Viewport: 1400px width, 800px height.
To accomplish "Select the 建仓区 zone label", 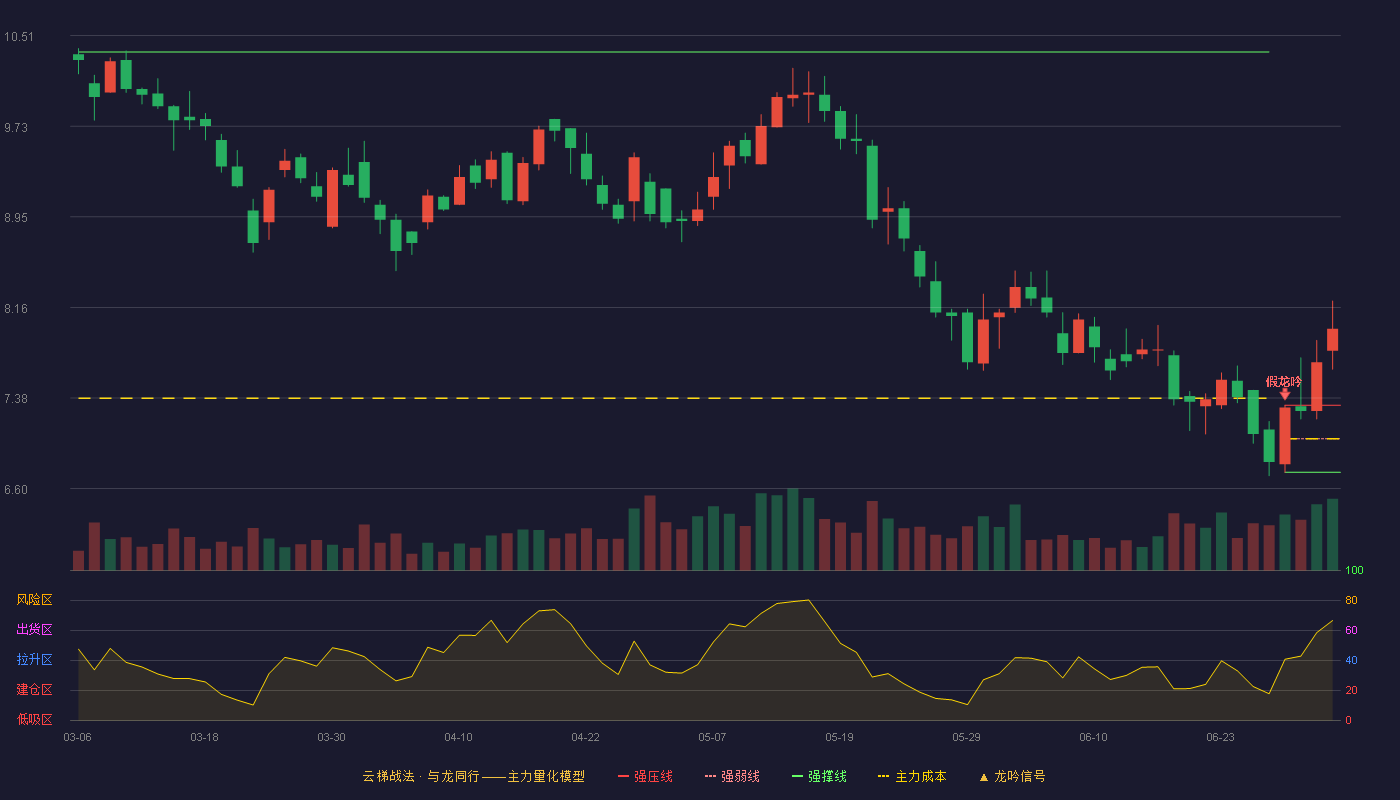I will (x=34, y=690).
